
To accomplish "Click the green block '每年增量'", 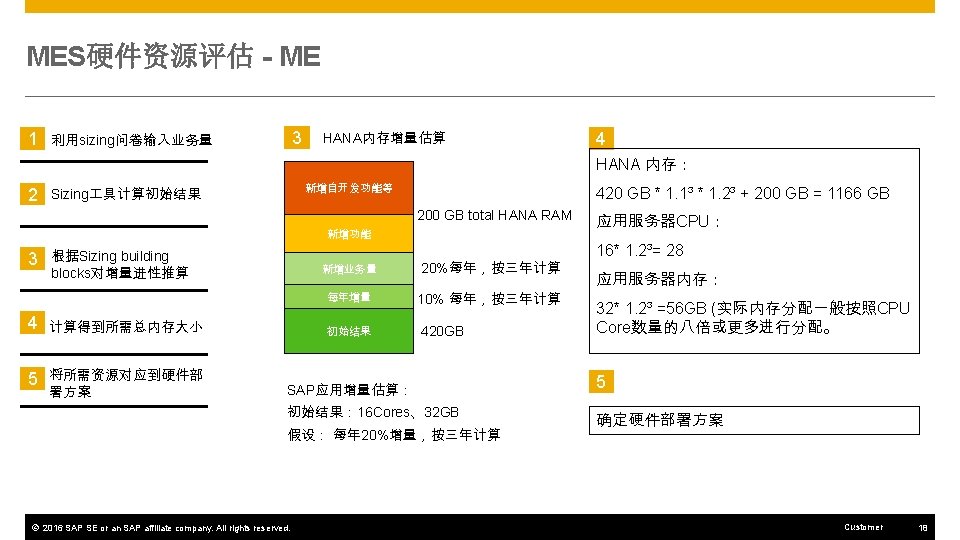I will pos(349,296).
